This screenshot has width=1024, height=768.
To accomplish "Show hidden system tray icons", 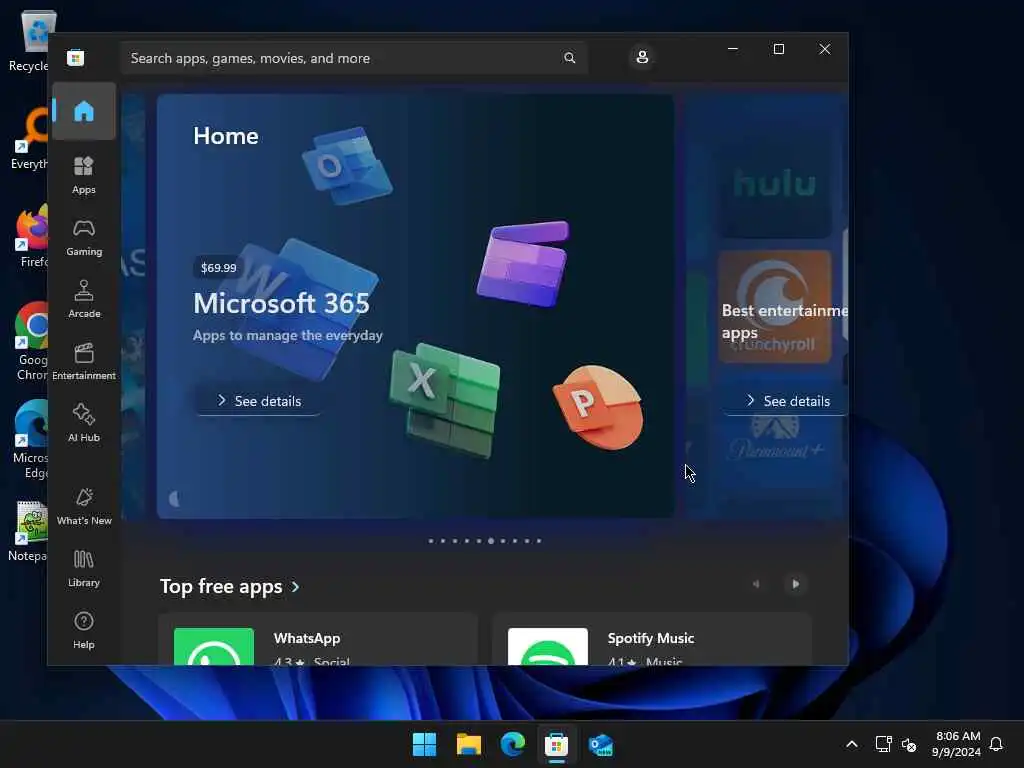I will [x=852, y=744].
